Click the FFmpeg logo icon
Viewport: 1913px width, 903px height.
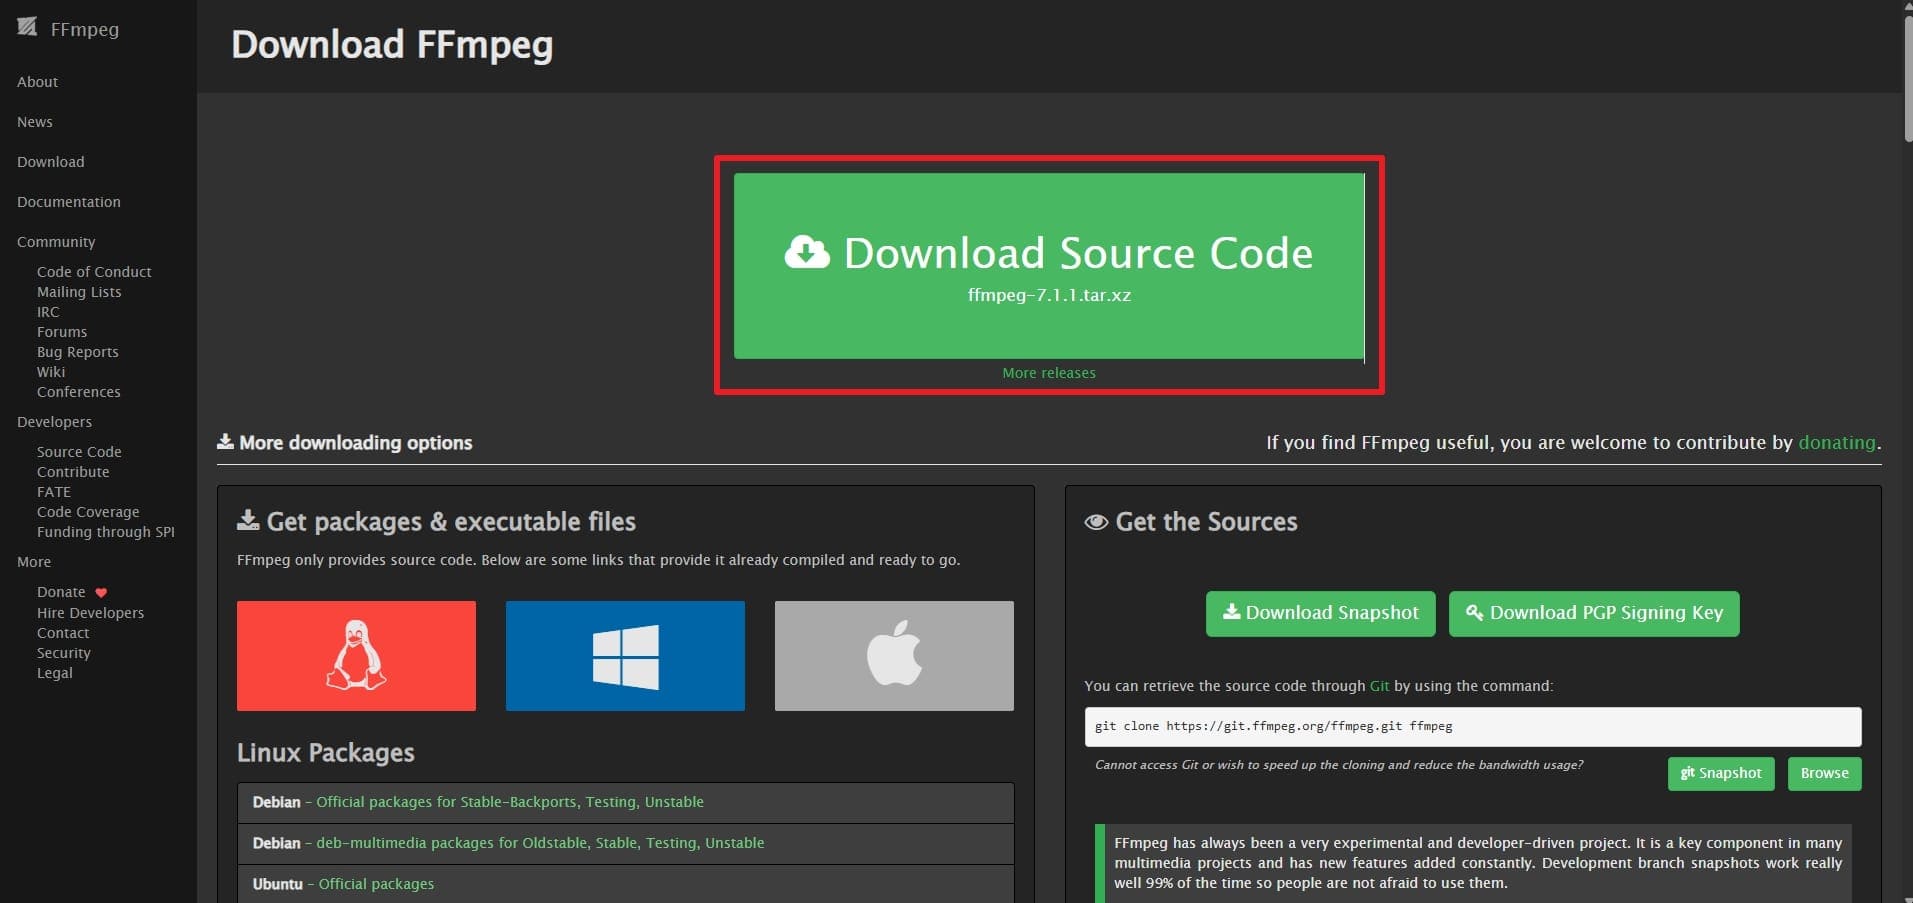tap(27, 29)
